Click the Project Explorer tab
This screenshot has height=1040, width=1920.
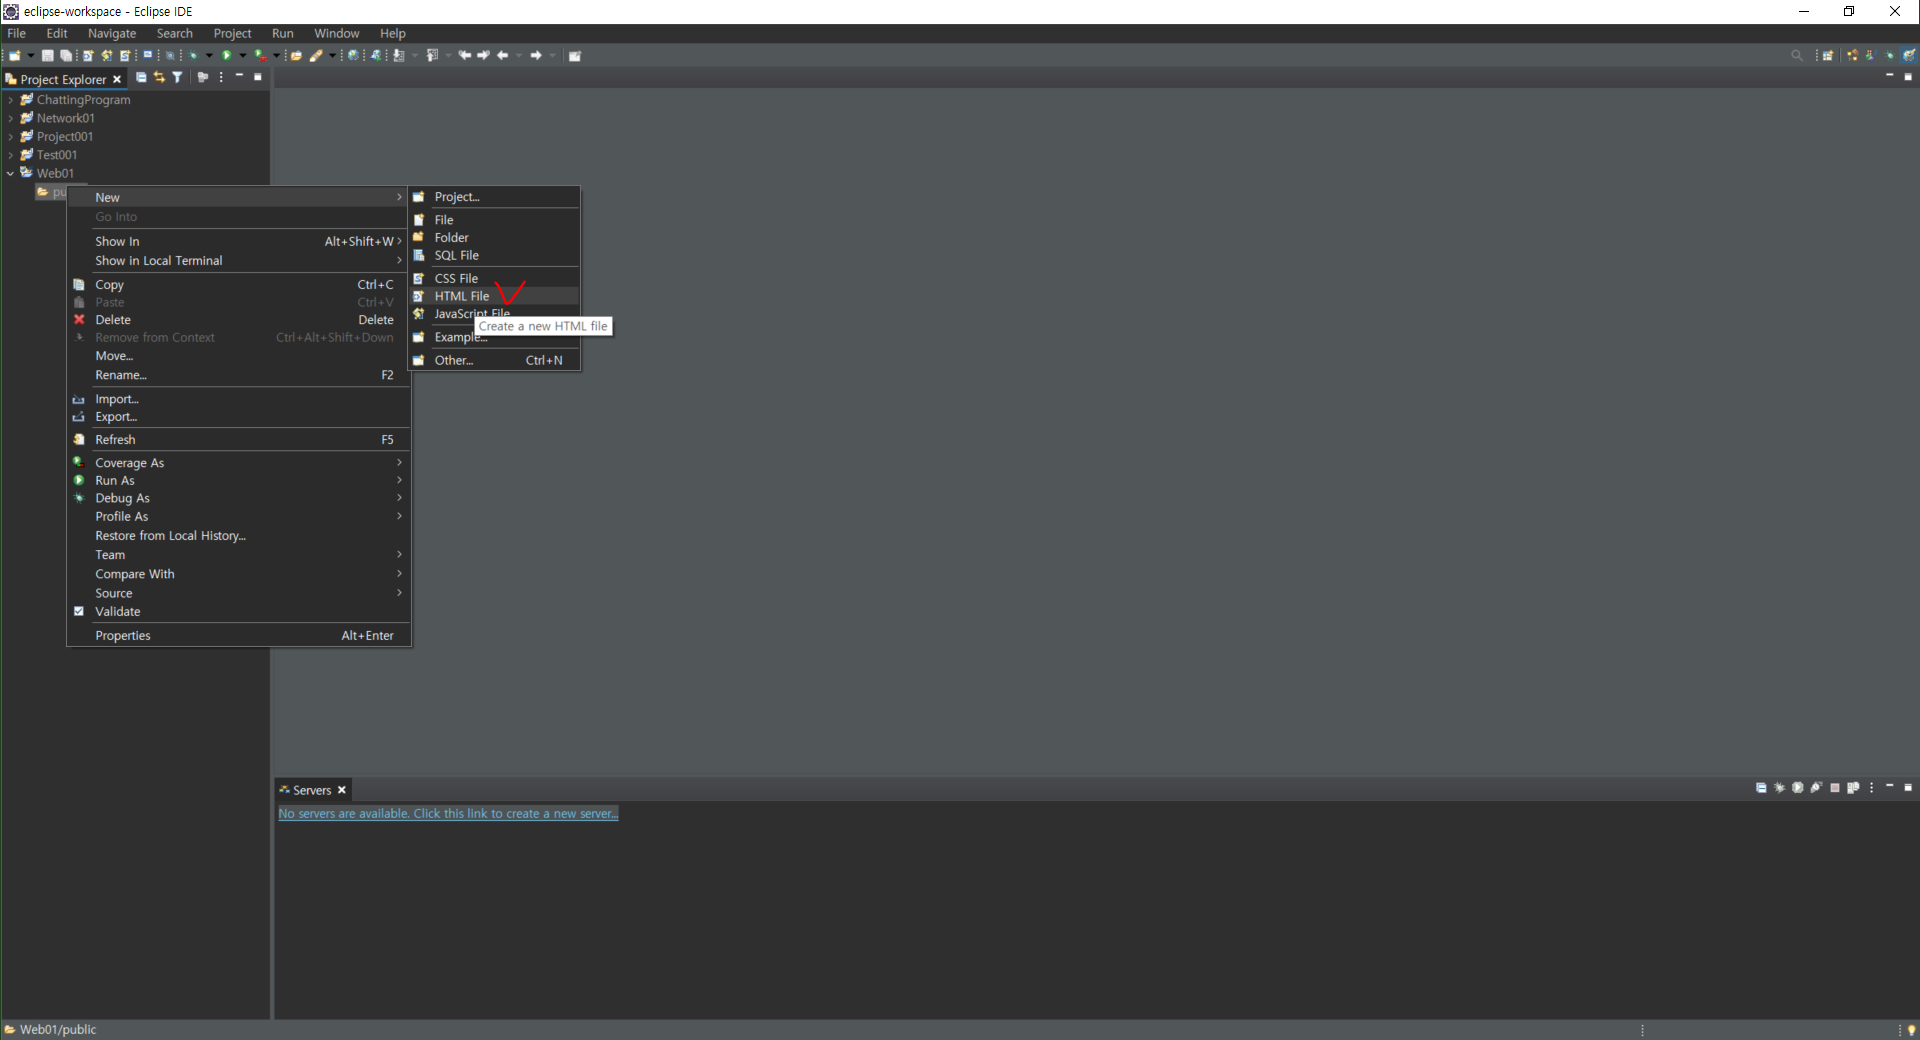pyautogui.click(x=63, y=79)
